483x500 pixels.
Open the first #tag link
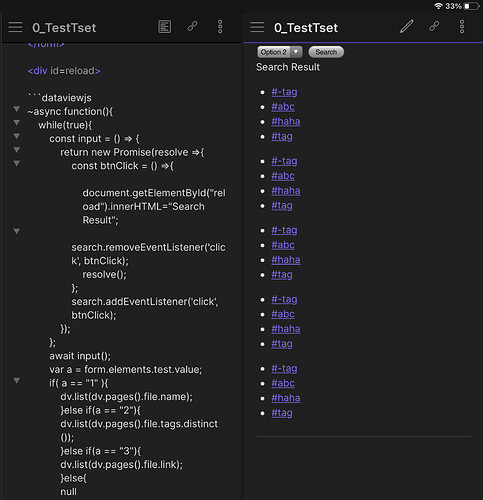(282, 136)
